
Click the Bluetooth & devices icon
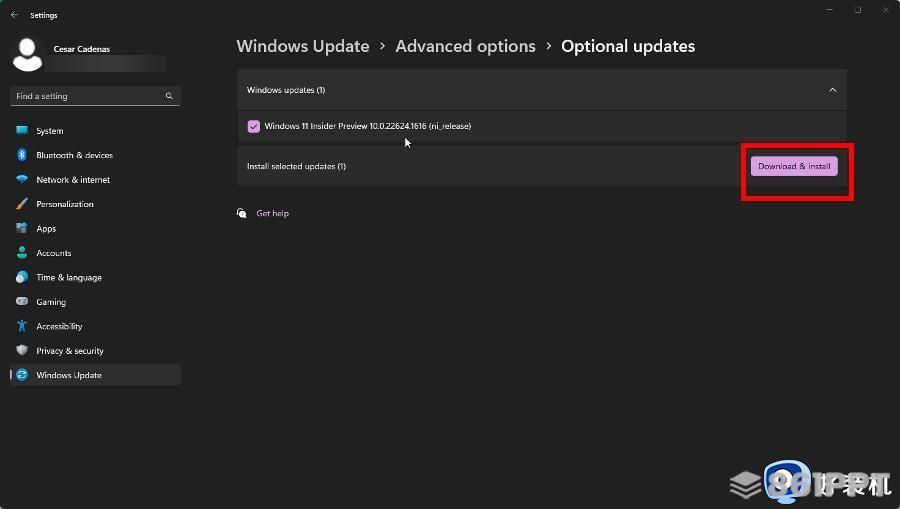tap(22, 155)
